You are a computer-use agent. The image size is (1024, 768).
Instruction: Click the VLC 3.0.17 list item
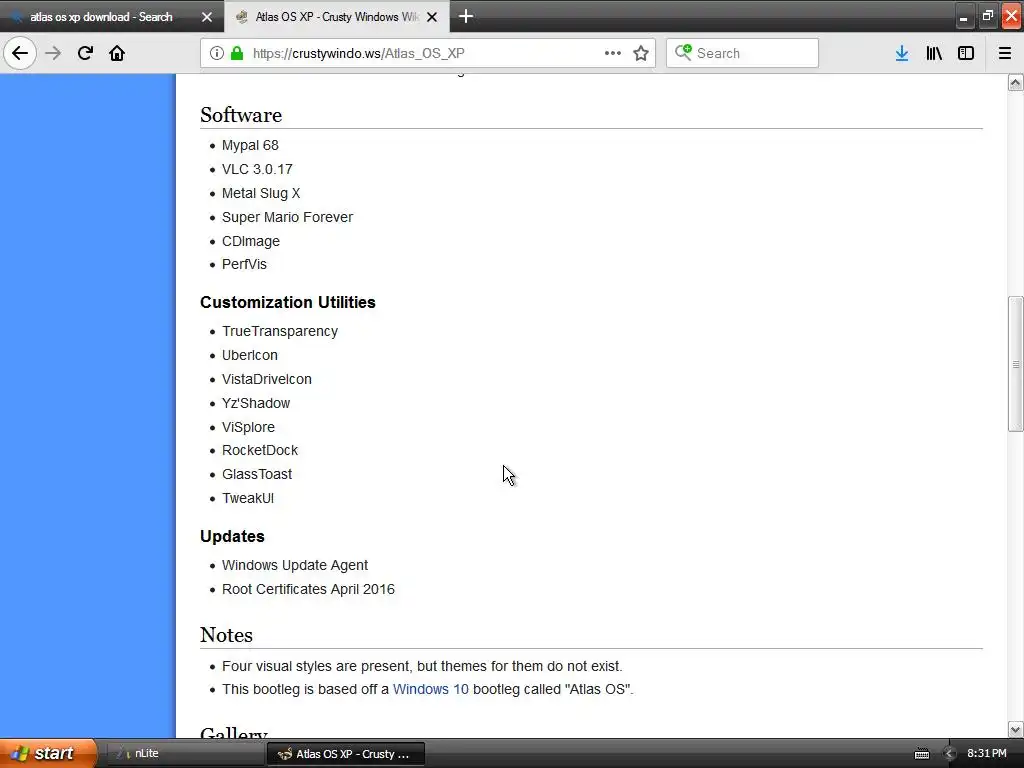tap(257, 169)
